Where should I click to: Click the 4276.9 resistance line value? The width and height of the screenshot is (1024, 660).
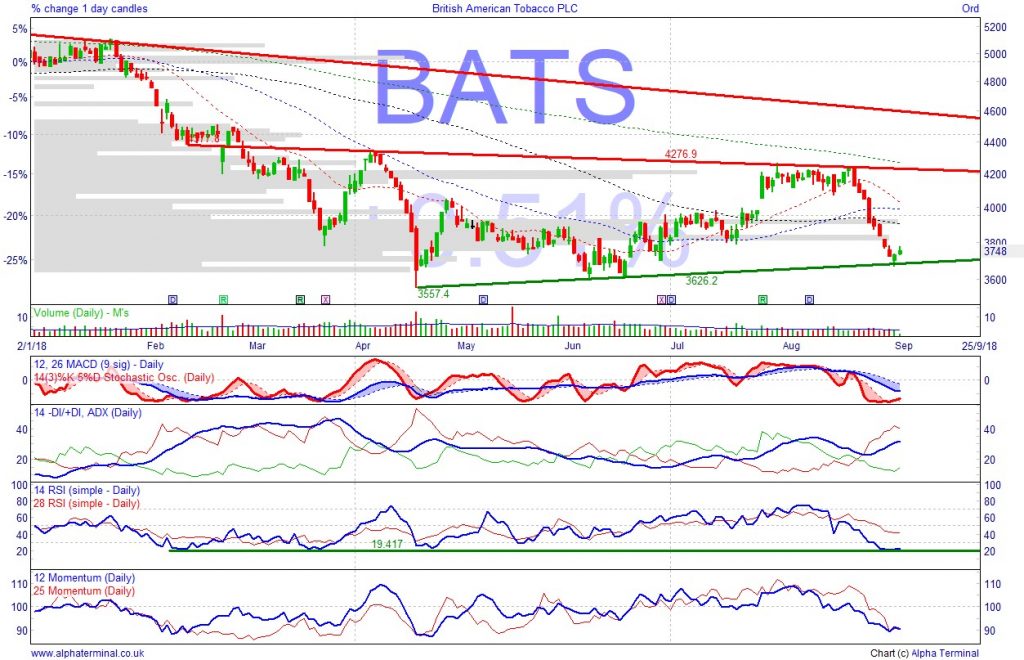click(x=680, y=154)
